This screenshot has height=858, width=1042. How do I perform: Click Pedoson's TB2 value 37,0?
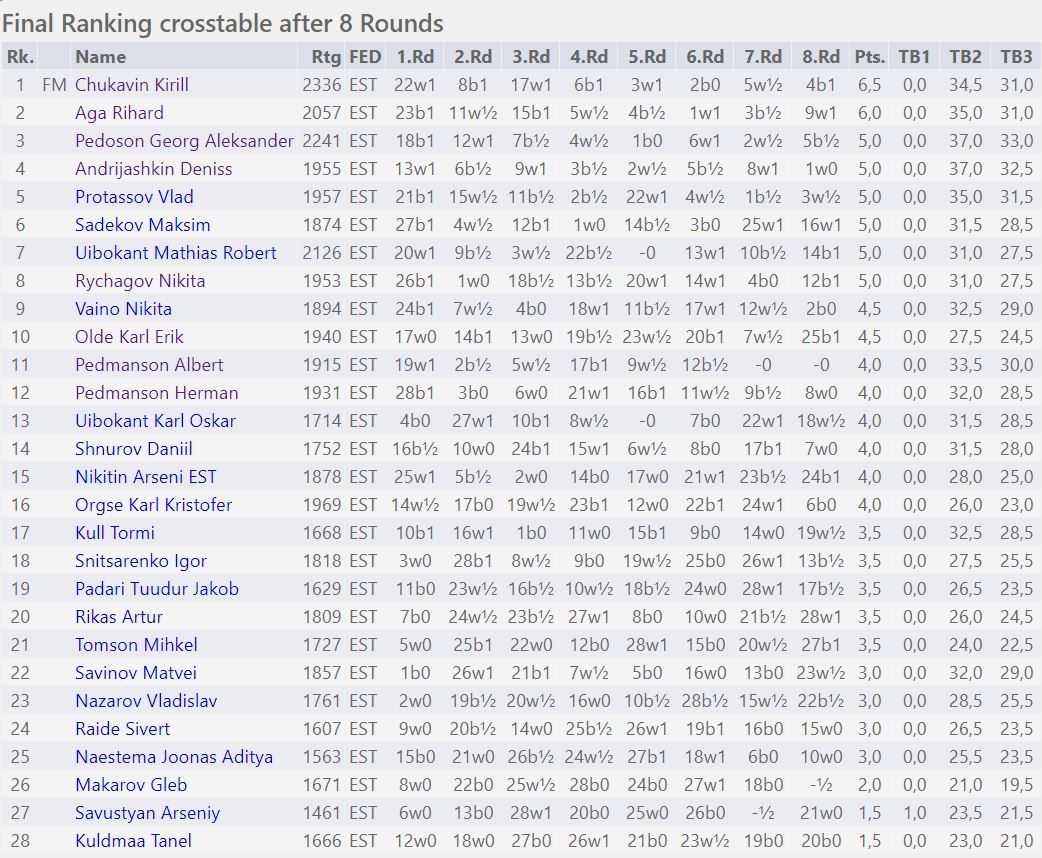965,141
